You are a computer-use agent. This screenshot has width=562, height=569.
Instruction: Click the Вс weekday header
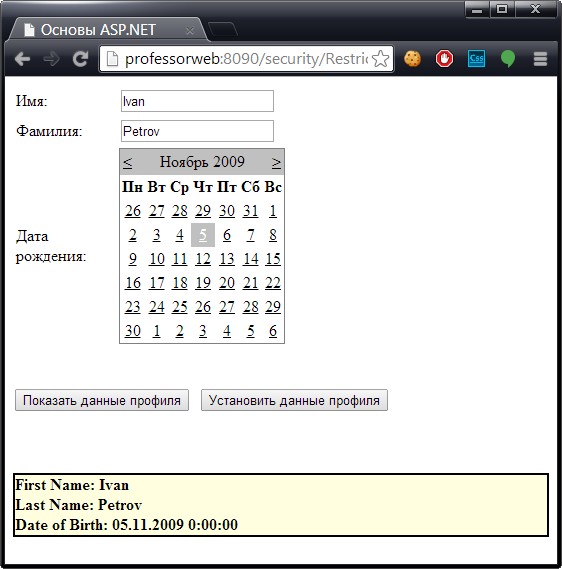coord(273,187)
